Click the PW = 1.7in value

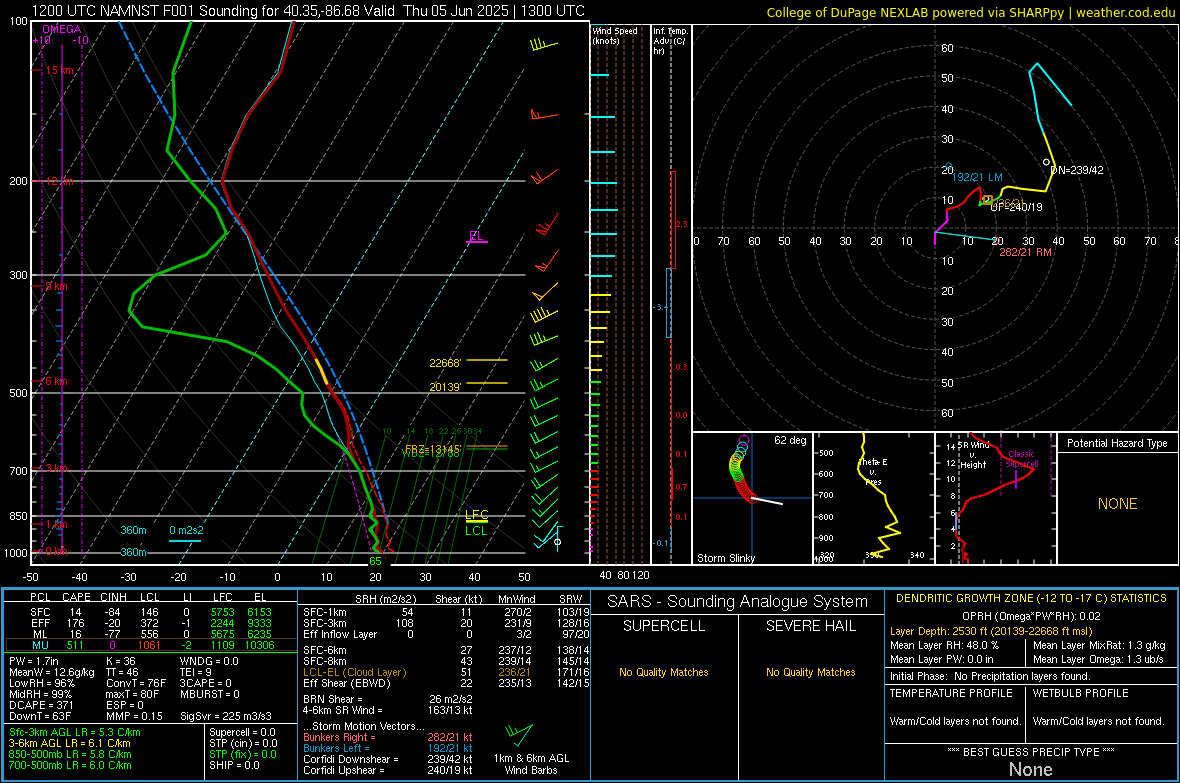click(34, 661)
